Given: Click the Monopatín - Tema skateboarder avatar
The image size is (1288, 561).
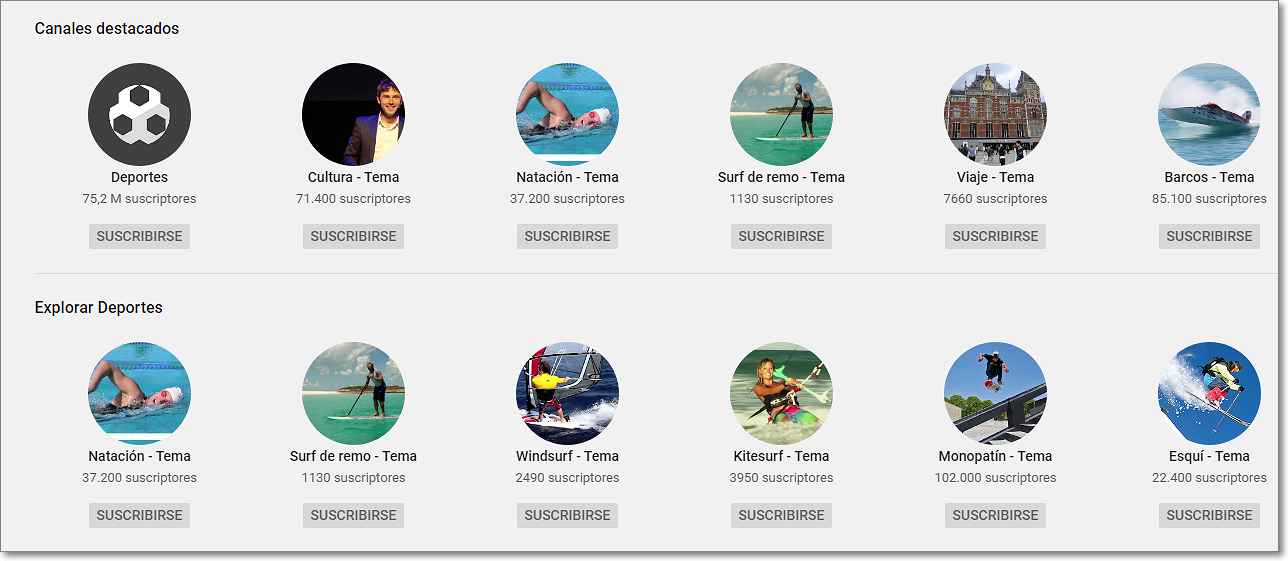Looking at the screenshot, I should point(995,393).
